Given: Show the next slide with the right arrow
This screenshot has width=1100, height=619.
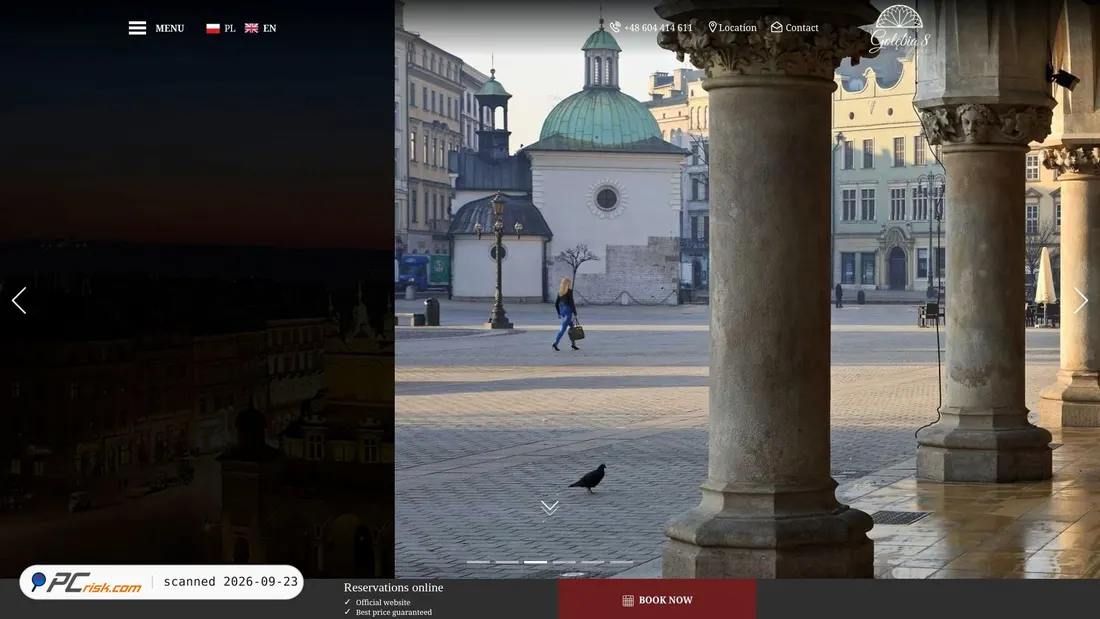Looking at the screenshot, I should [x=1080, y=300].
